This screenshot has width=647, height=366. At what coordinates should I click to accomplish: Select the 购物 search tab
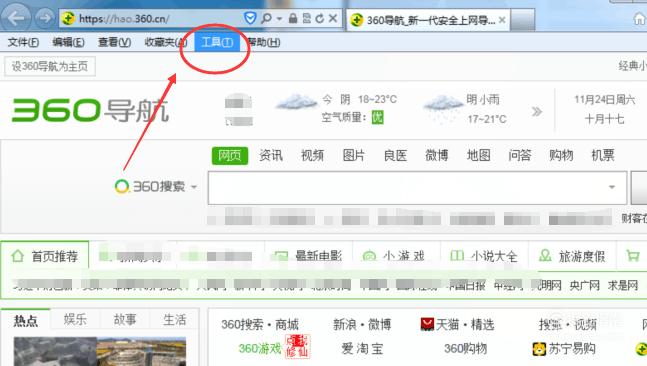pyautogui.click(x=561, y=156)
